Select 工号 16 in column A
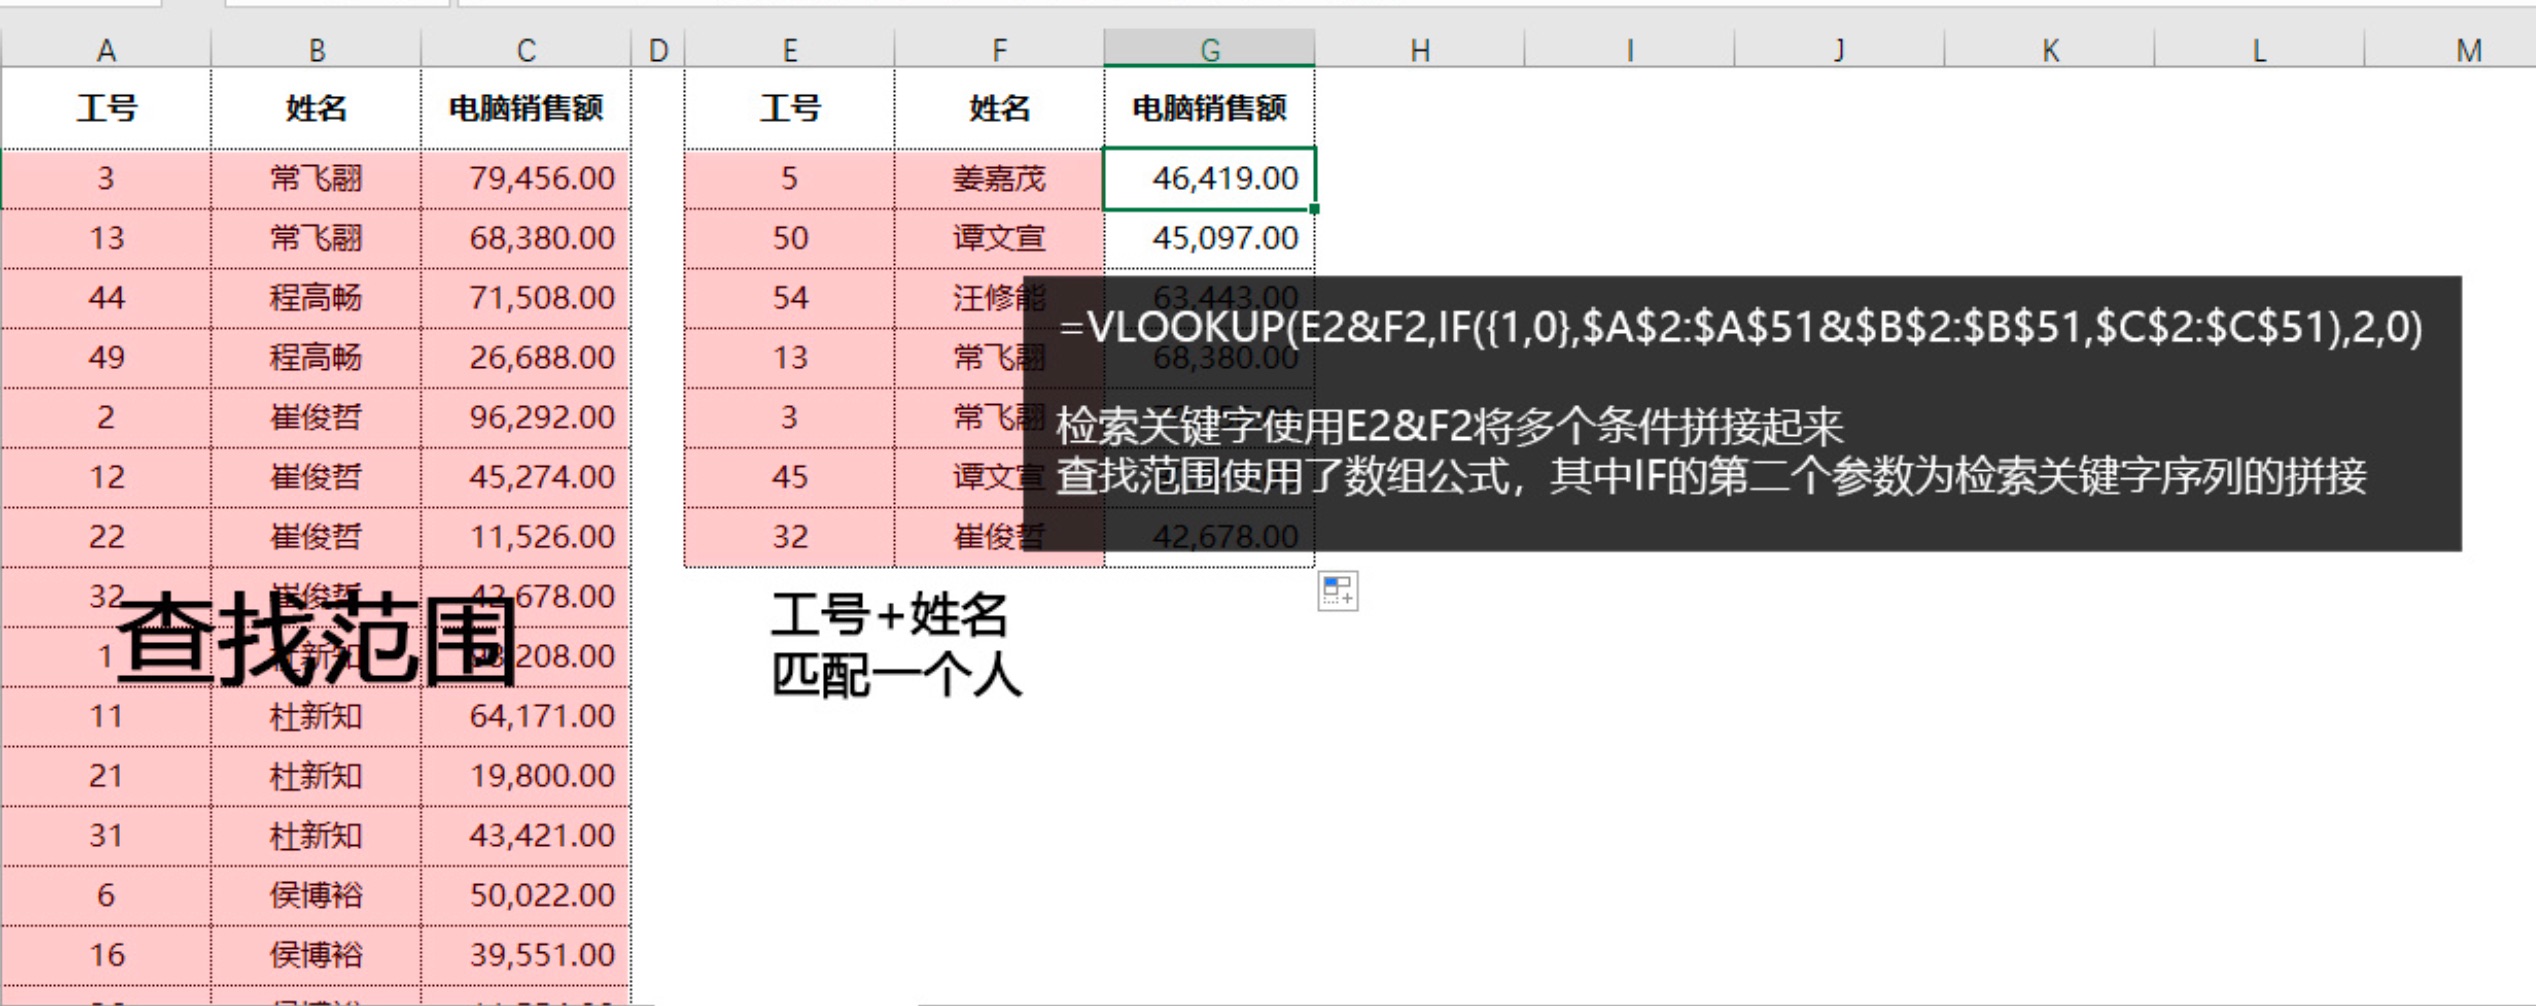The height and width of the screenshot is (1006, 2536). [106, 955]
